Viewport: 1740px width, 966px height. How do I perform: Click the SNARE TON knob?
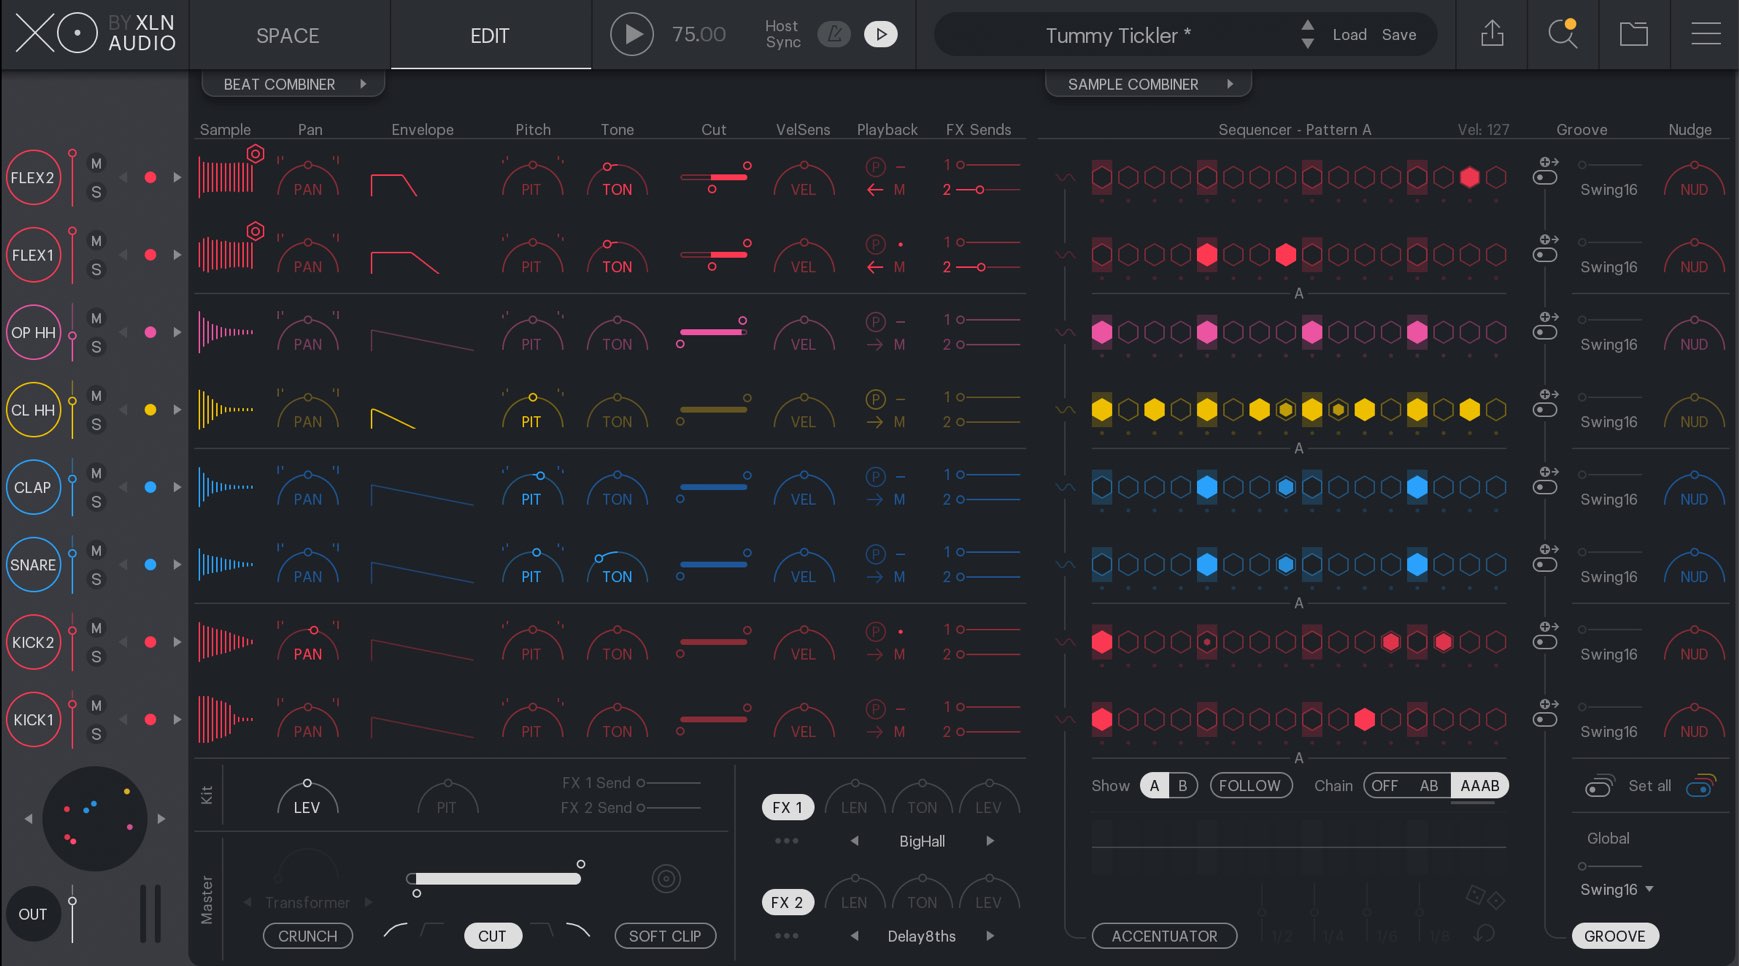point(617,565)
